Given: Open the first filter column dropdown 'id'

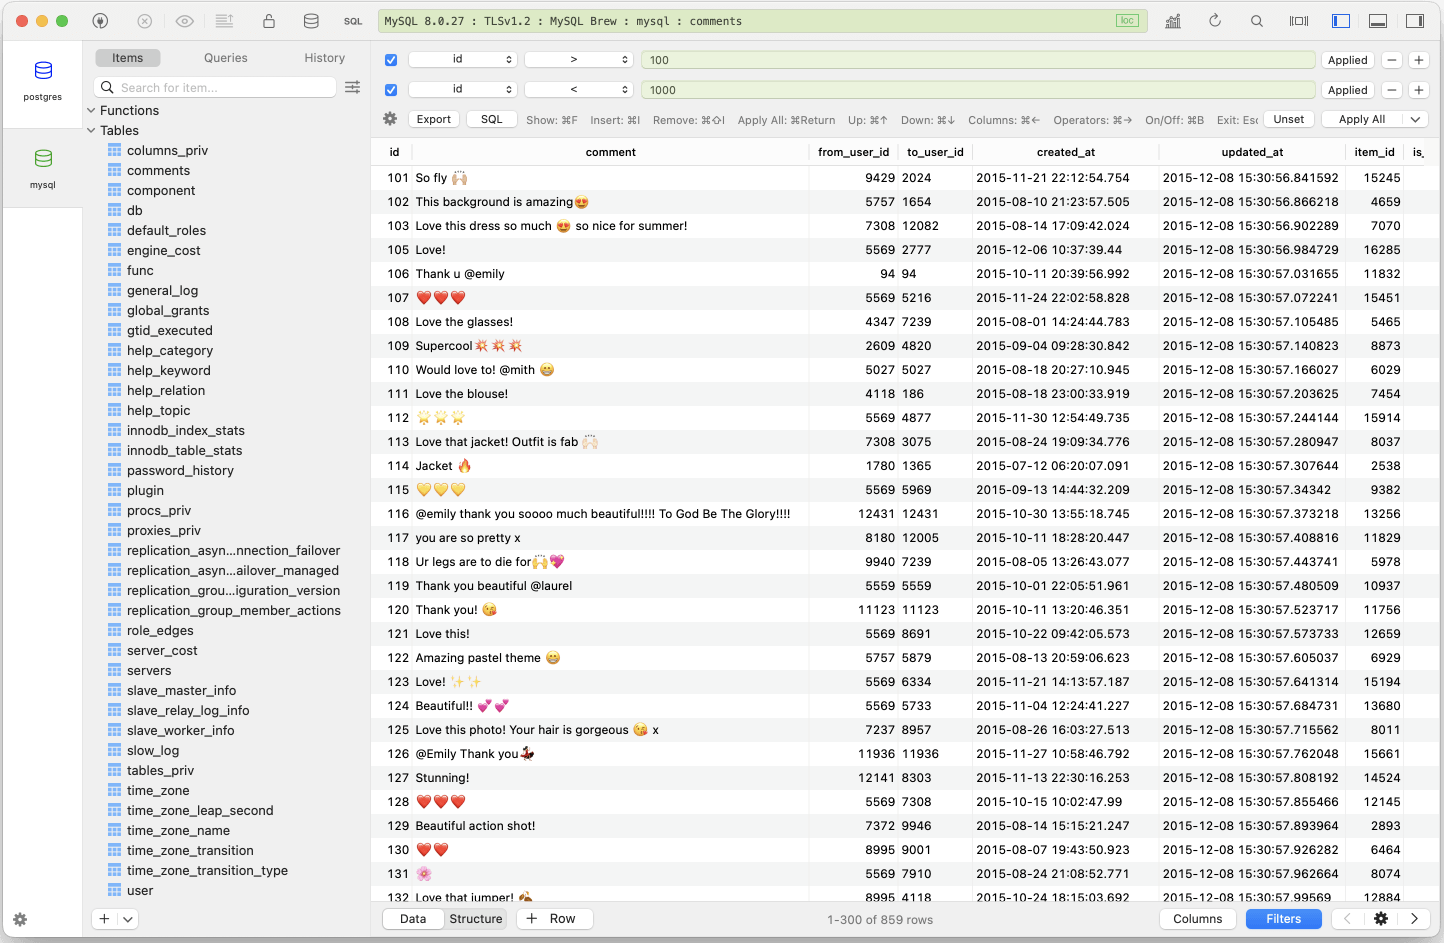Looking at the screenshot, I should tap(462, 60).
